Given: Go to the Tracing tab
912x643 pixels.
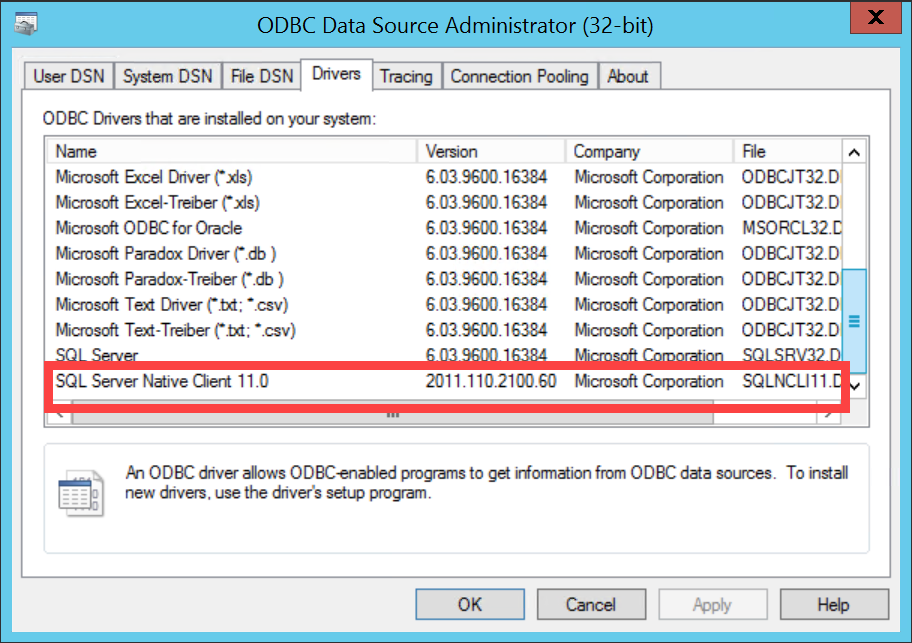Looking at the screenshot, I should coord(406,76).
